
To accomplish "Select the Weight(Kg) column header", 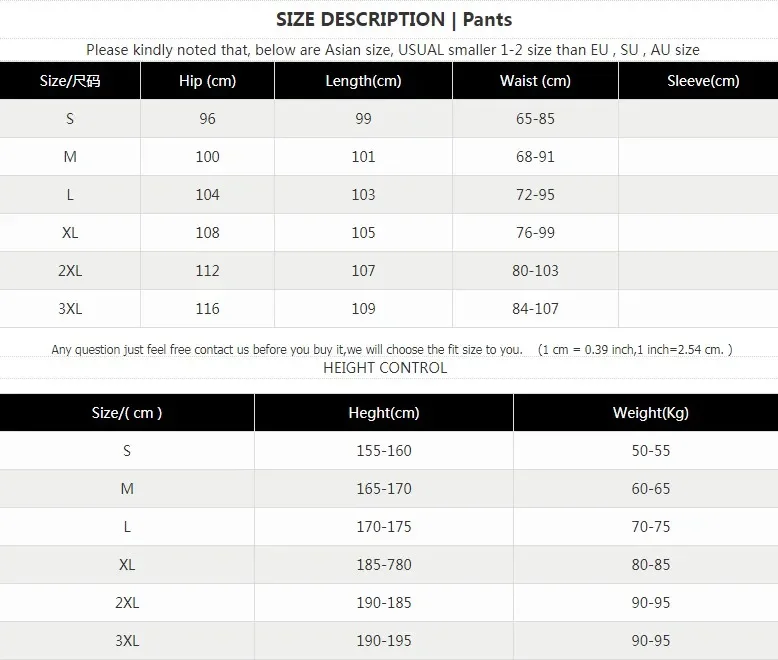I will click(651, 413).
